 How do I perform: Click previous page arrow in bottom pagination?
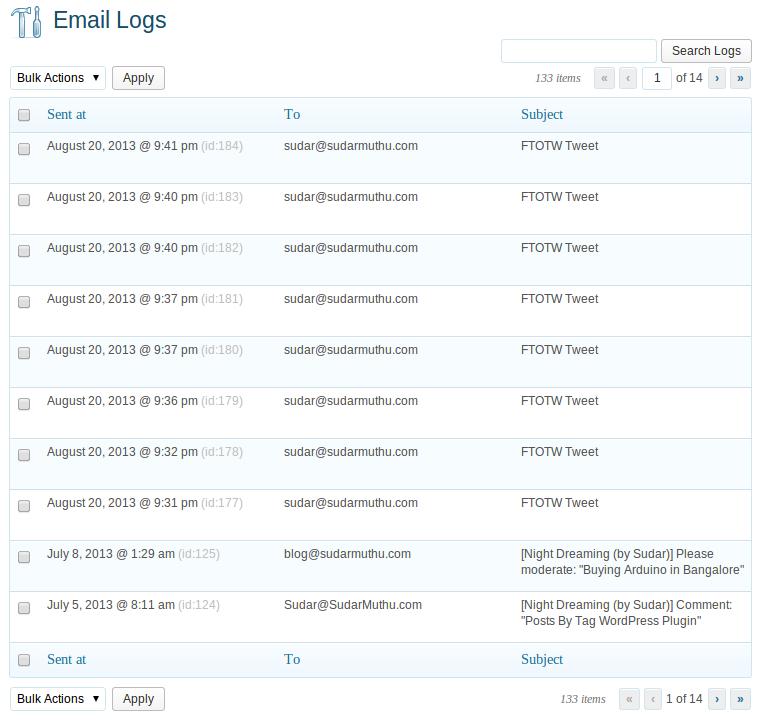pyautogui.click(x=653, y=699)
